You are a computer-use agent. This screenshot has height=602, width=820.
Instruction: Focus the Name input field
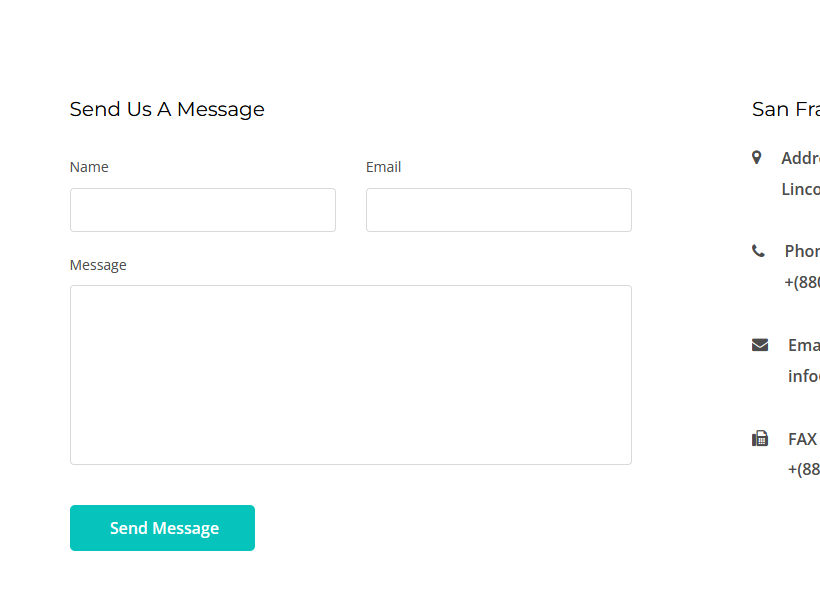(x=203, y=210)
